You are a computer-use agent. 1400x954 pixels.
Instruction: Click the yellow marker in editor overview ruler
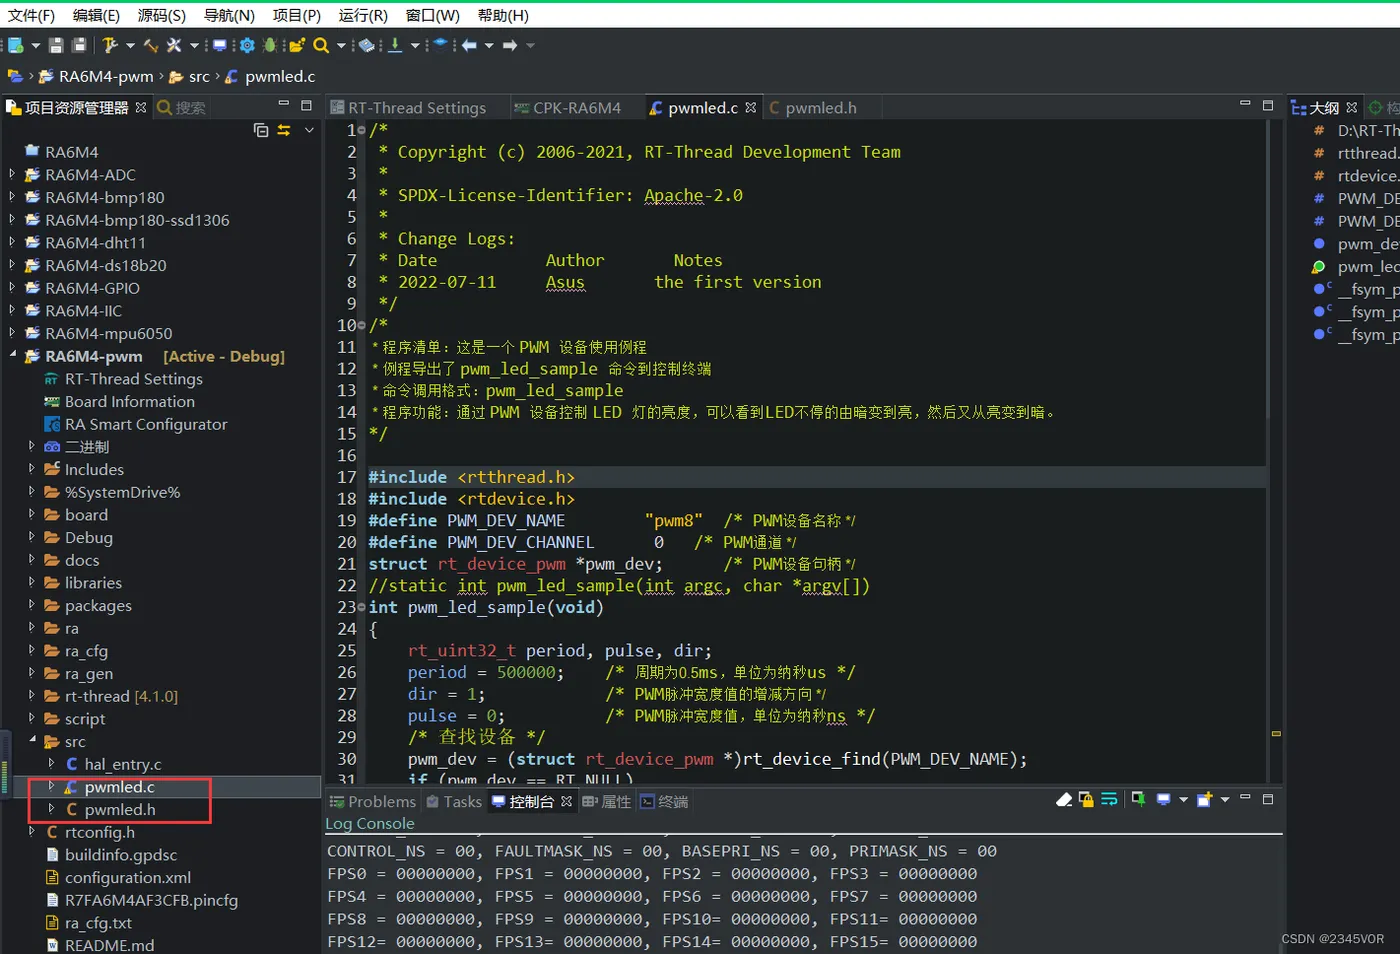click(1276, 734)
